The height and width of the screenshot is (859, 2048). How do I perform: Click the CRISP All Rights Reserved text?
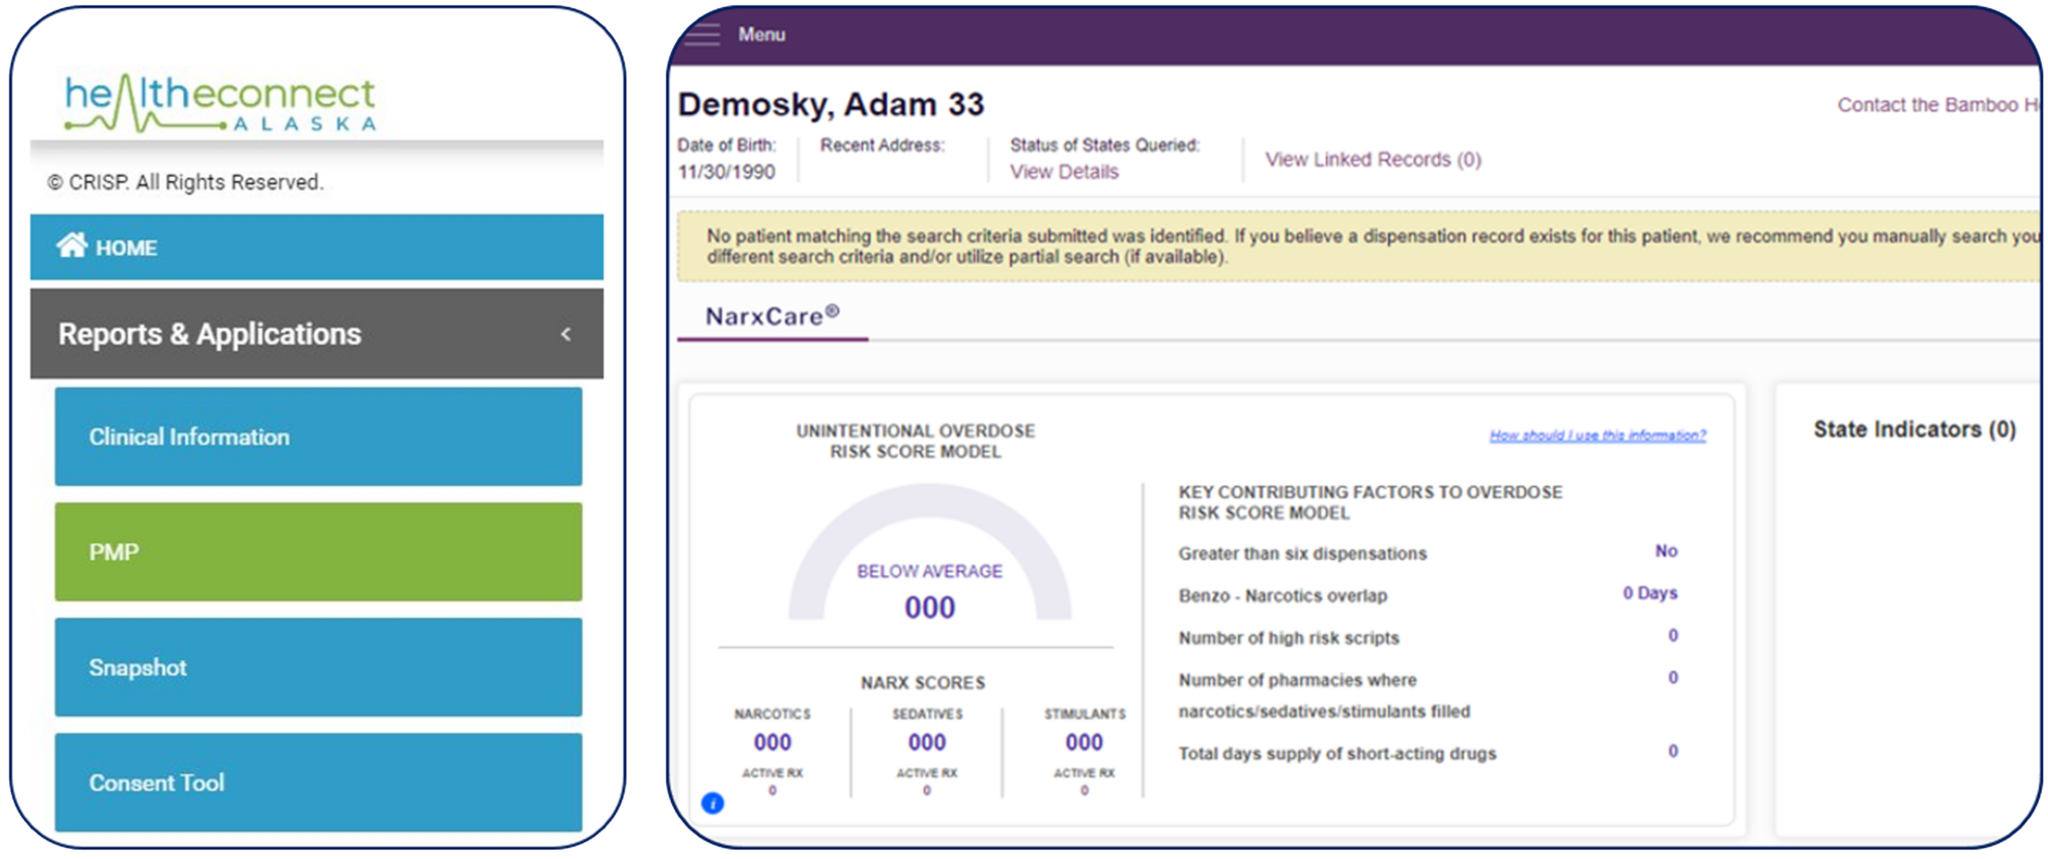tap(186, 182)
